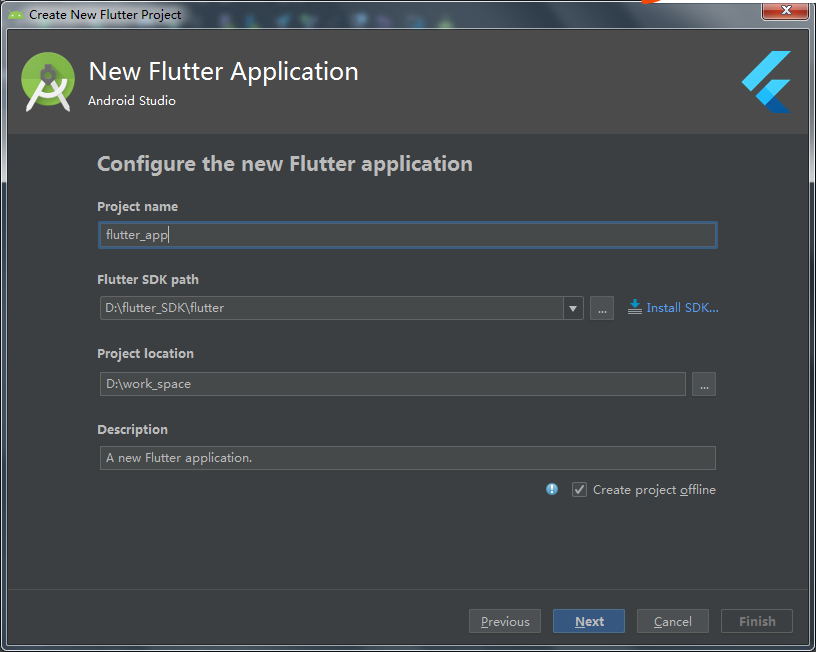Click the Flutter logo icon

(766, 82)
